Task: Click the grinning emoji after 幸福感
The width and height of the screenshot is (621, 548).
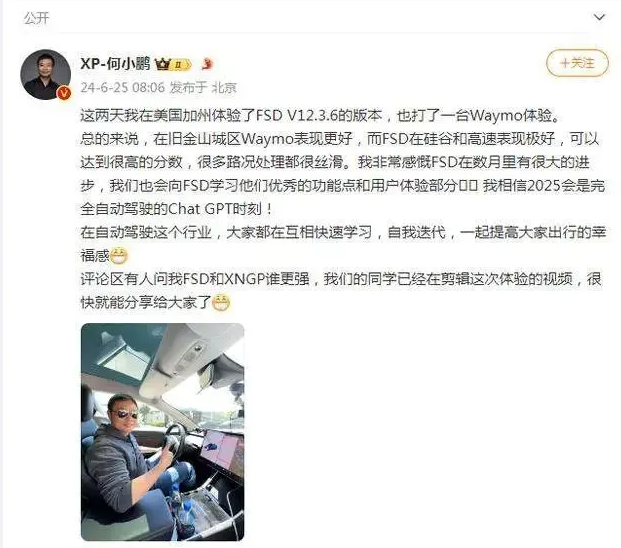Action: tap(118, 256)
